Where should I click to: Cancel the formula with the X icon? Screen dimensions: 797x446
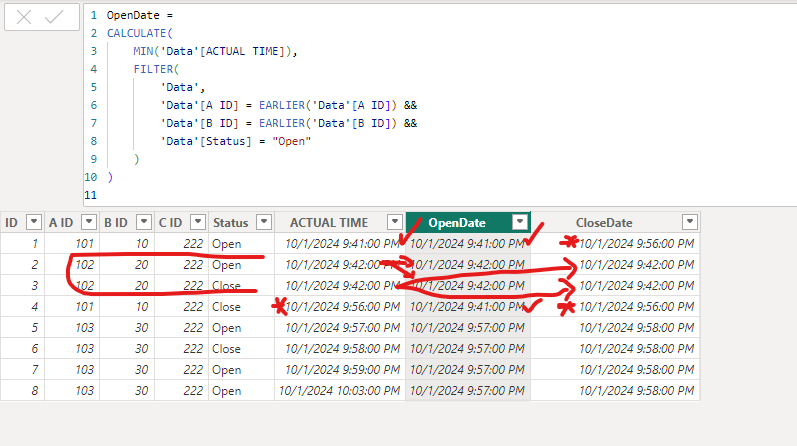[24, 17]
